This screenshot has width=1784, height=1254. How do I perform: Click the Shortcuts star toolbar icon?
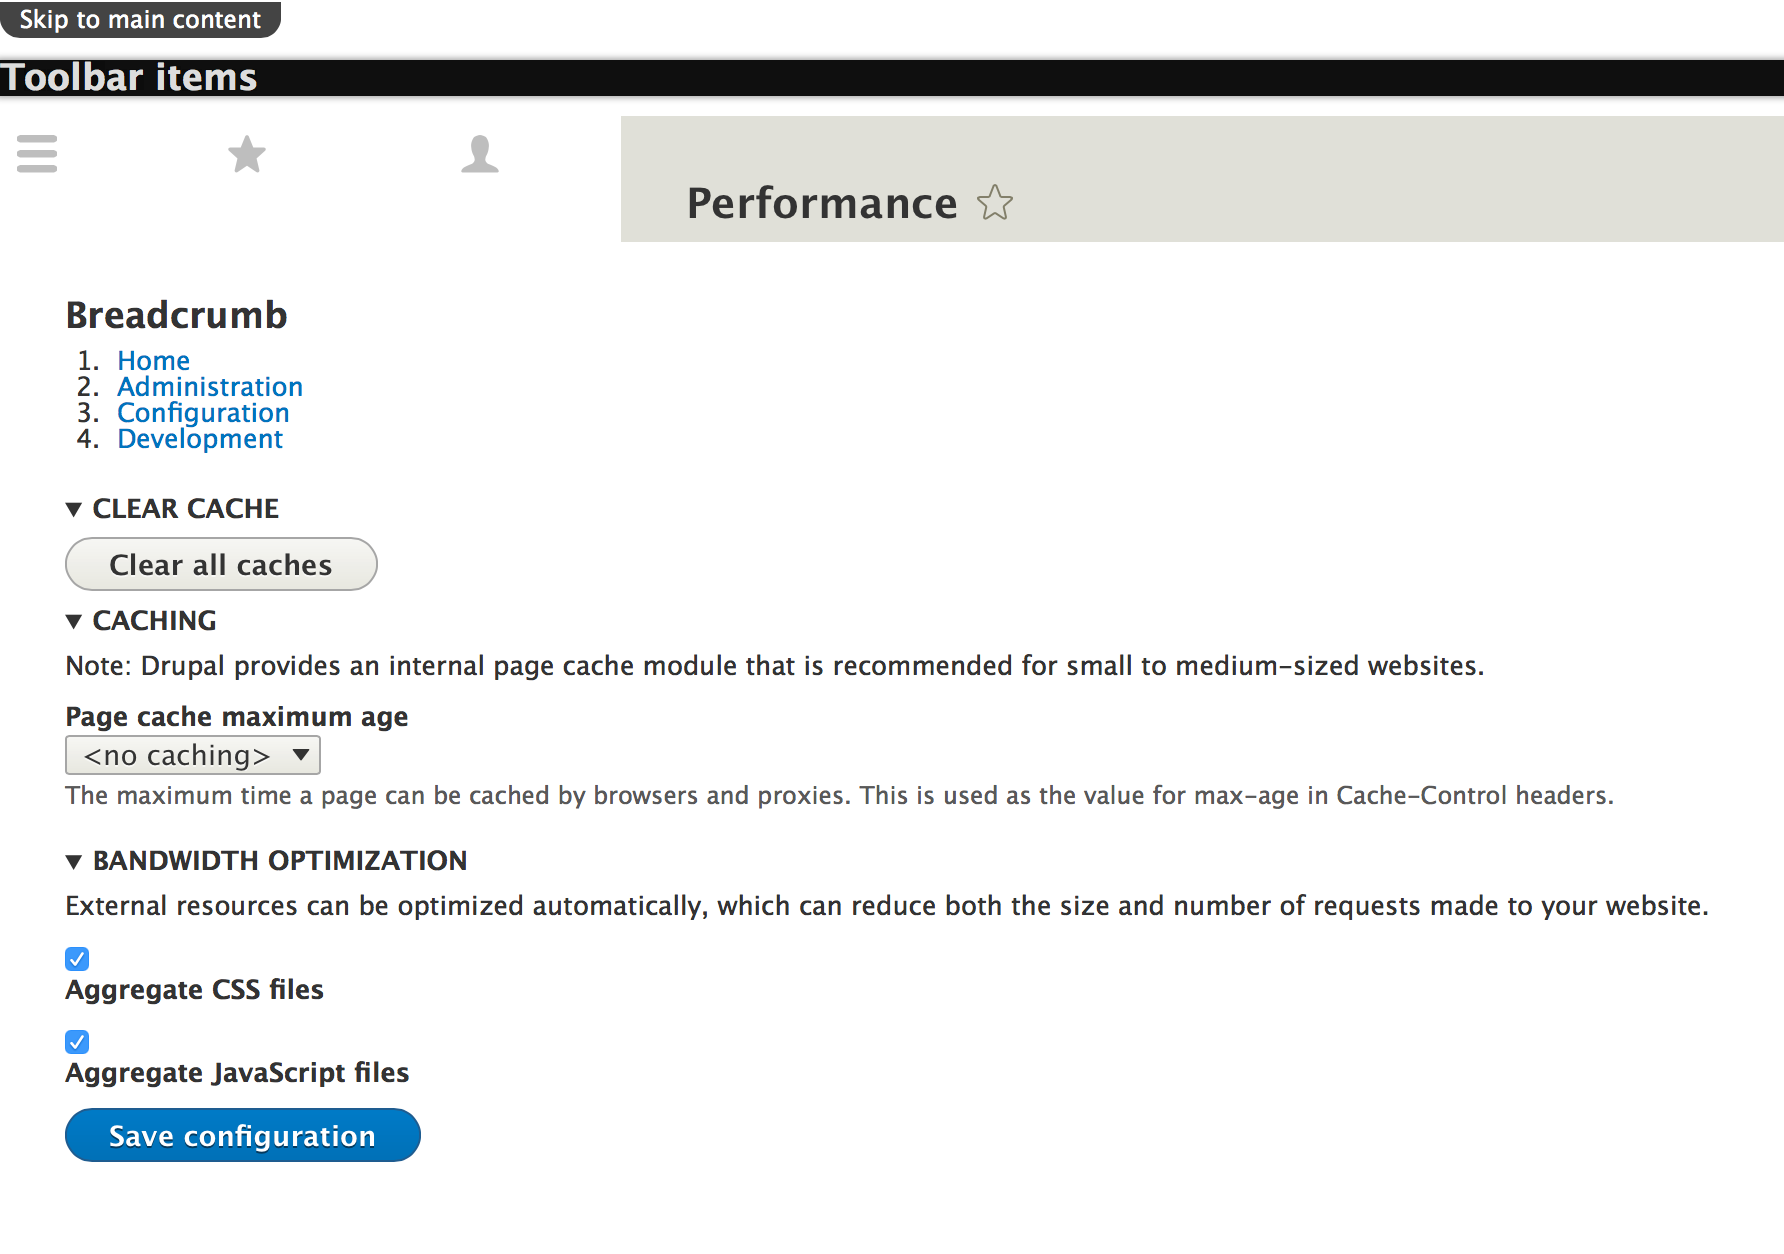pyautogui.click(x=247, y=154)
